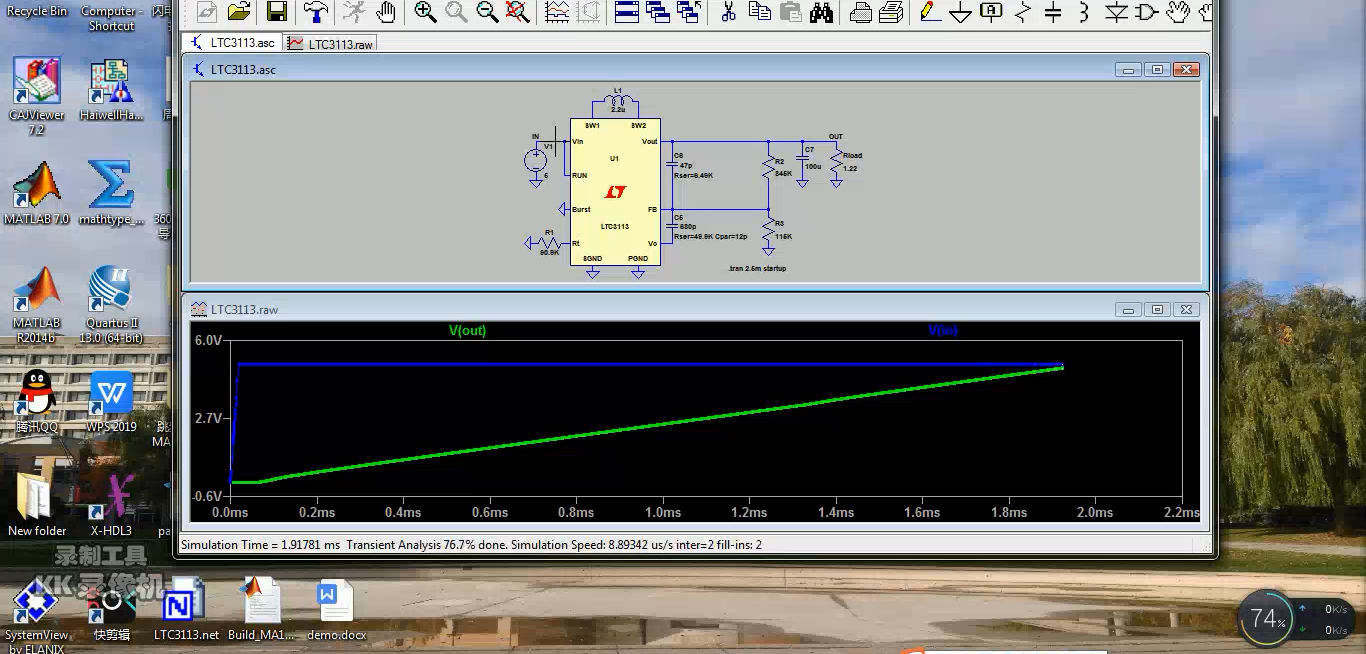Image resolution: width=1366 pixels, height=654 pixels.
Task: Cut with the scissors icon
Action: 728,12
